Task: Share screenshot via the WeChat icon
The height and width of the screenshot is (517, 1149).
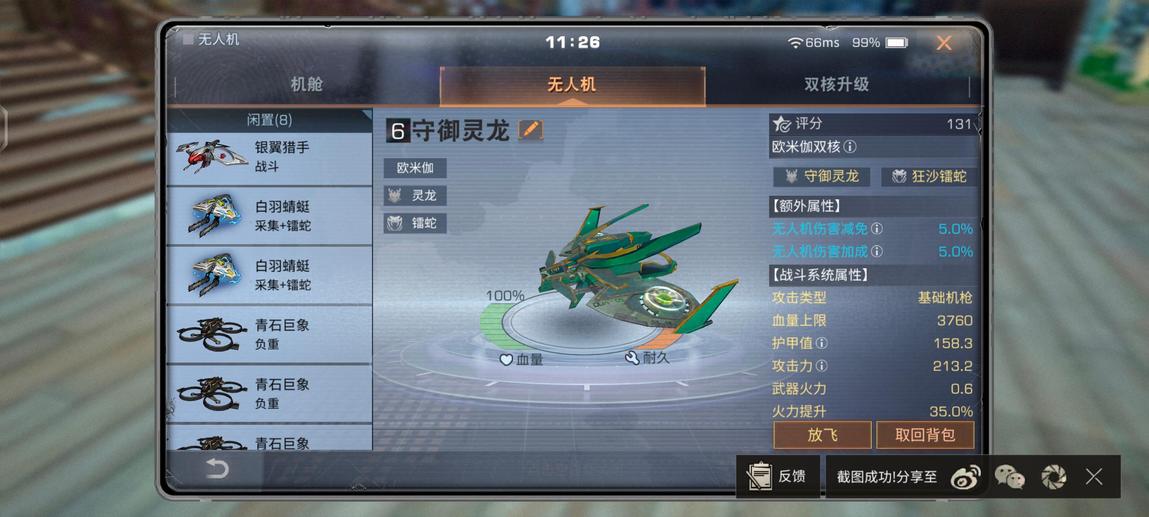Action: (1009, 477)
